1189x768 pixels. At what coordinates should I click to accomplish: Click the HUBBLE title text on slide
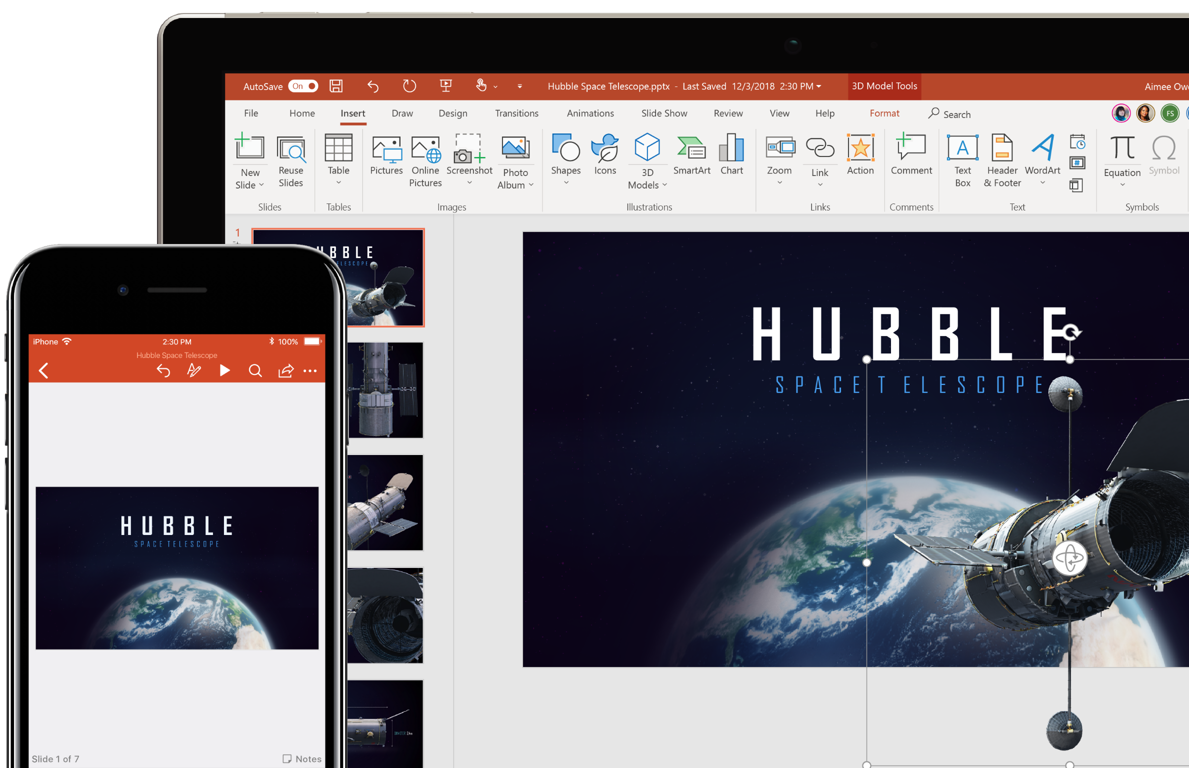911,334
